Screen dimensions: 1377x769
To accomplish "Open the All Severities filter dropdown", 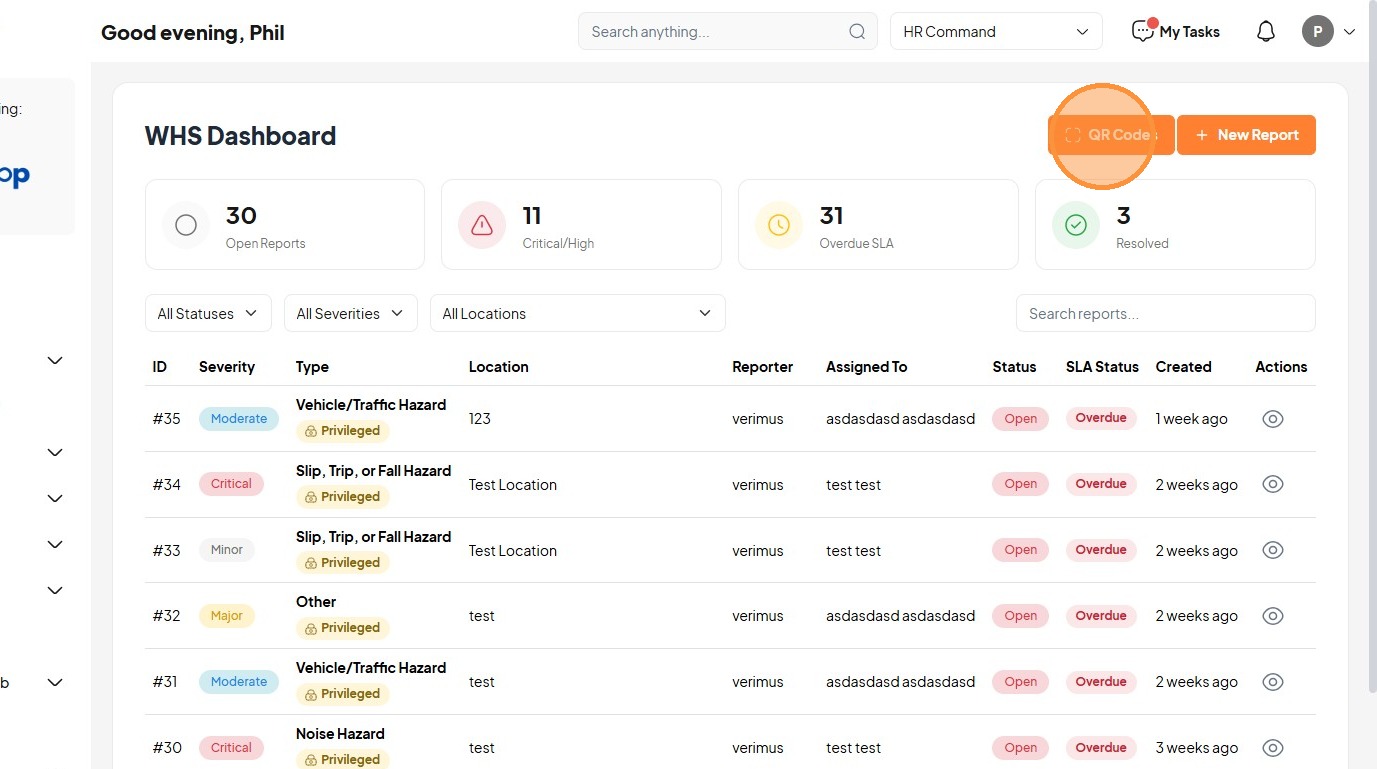I will [x=350, y=313].
